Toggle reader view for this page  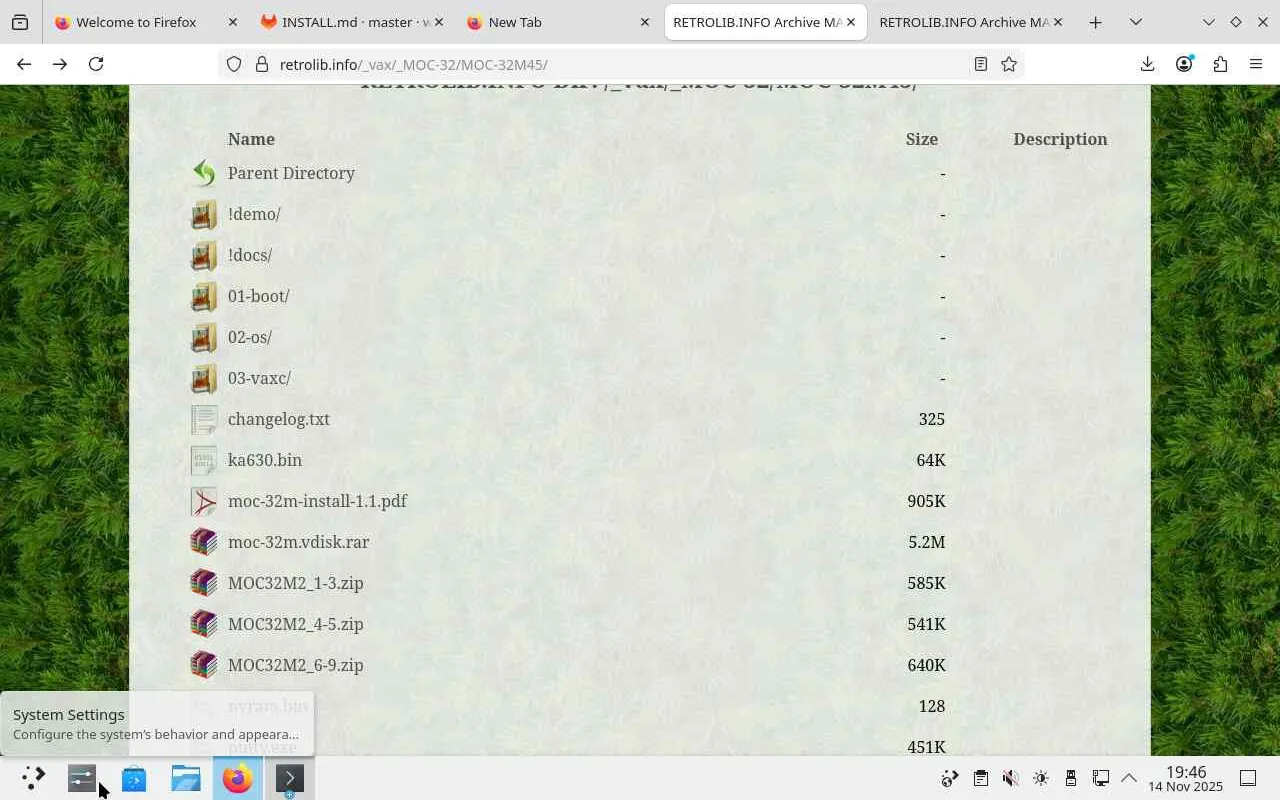(981, 64)
